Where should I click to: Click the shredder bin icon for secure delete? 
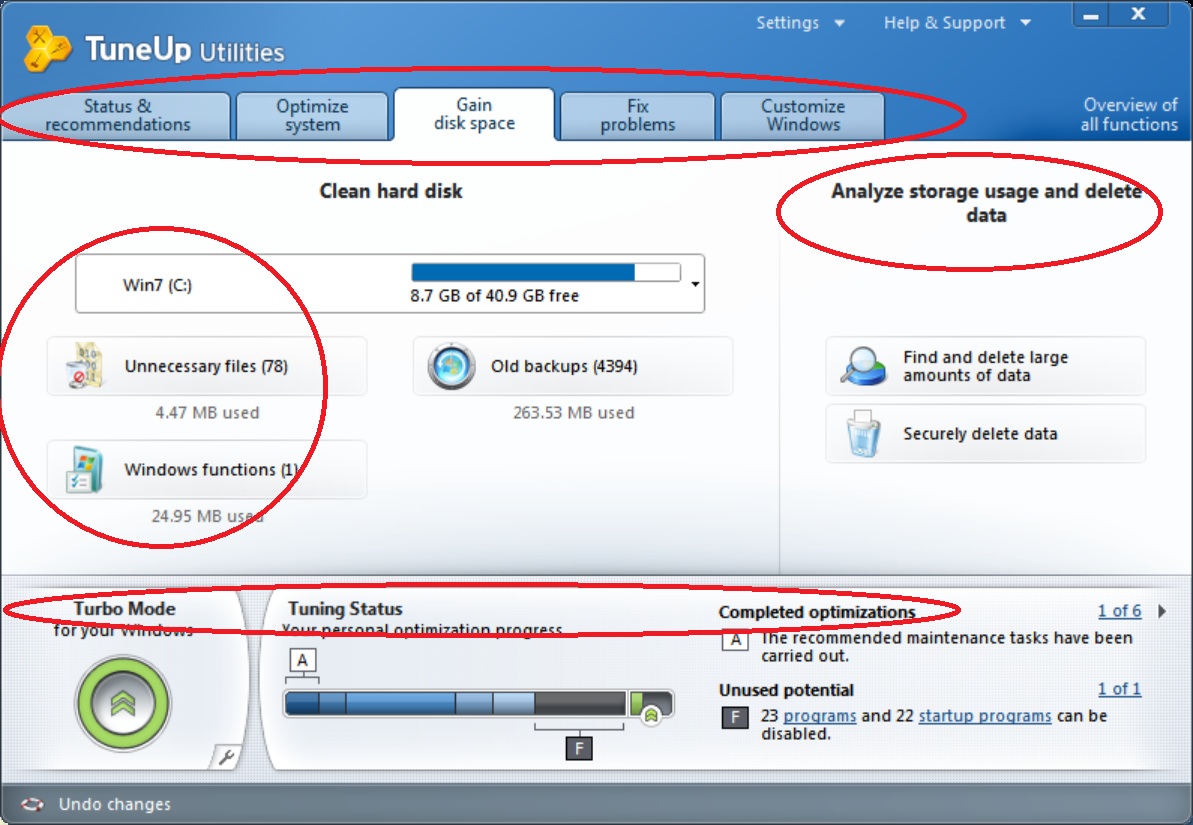tap(864, 434)
